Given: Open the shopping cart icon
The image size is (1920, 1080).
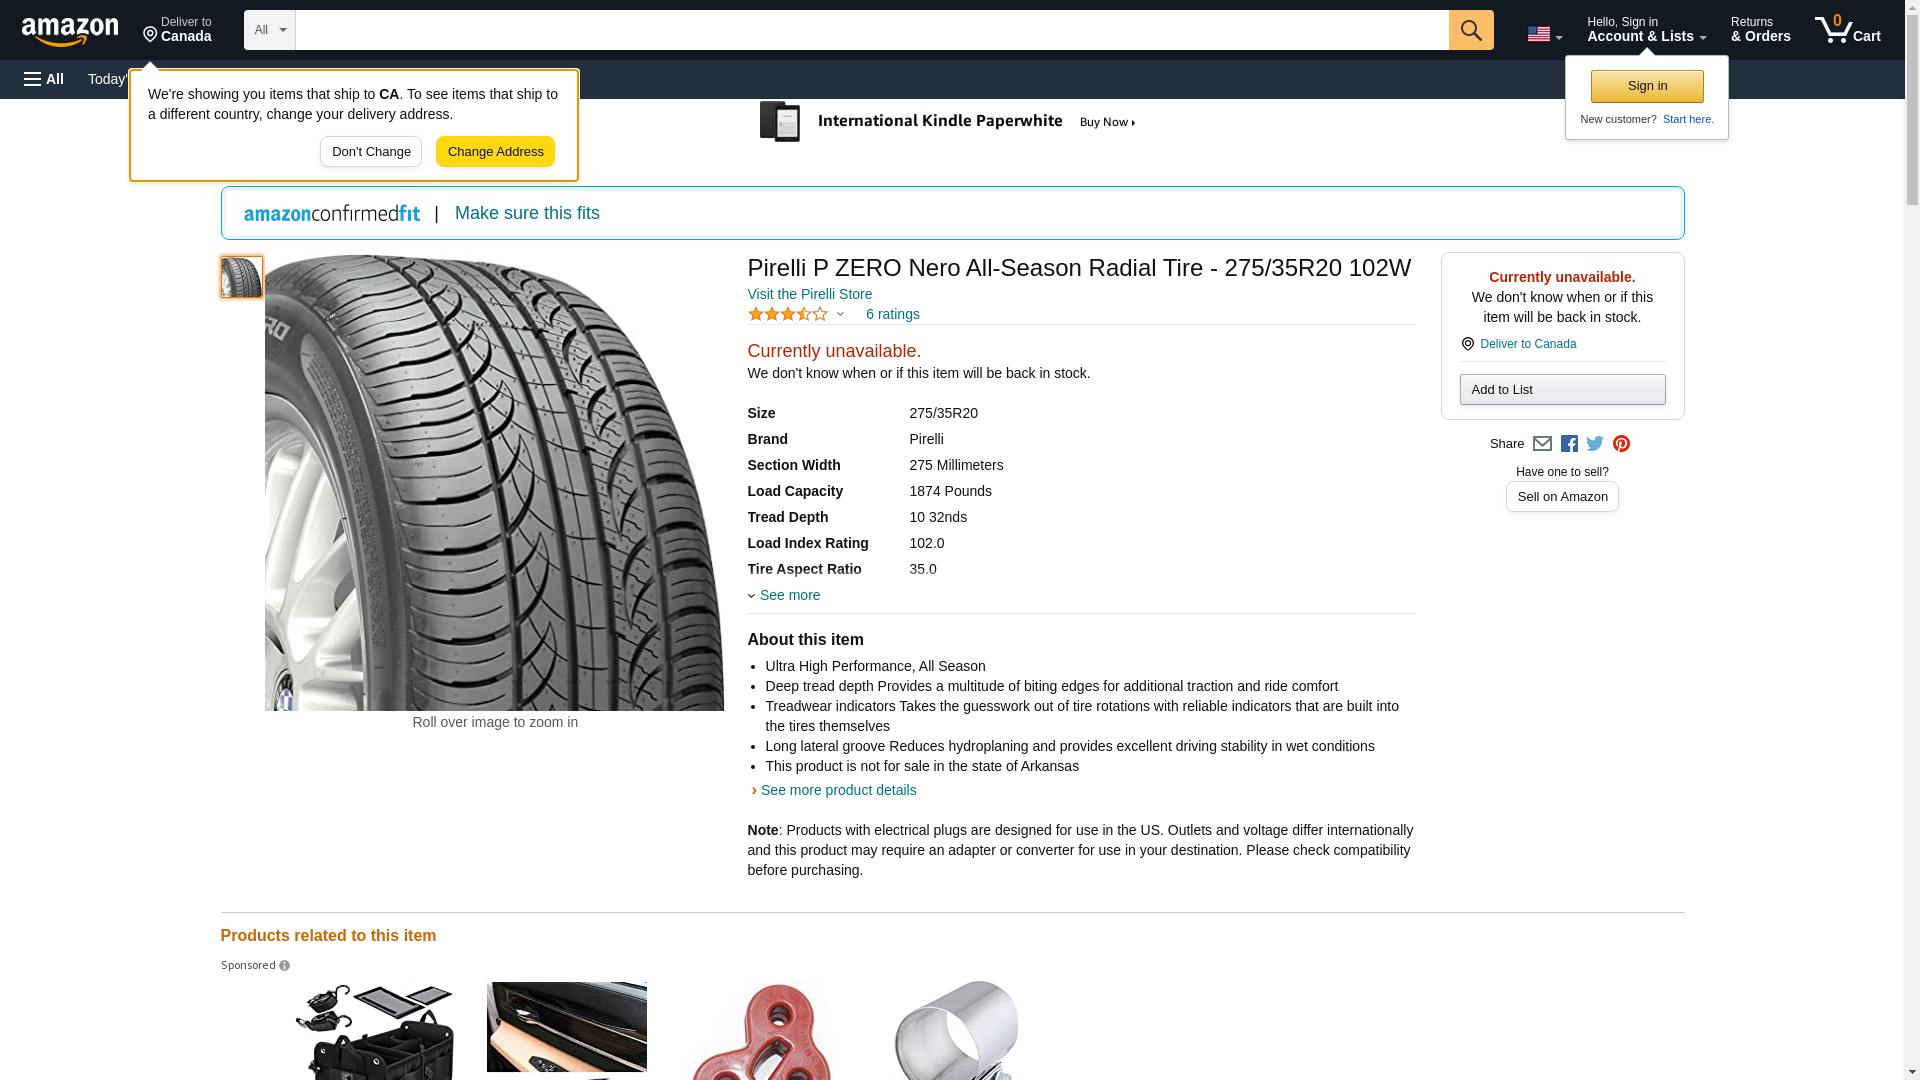Looking at the screenshot, I should click(x=1847, y=30).
